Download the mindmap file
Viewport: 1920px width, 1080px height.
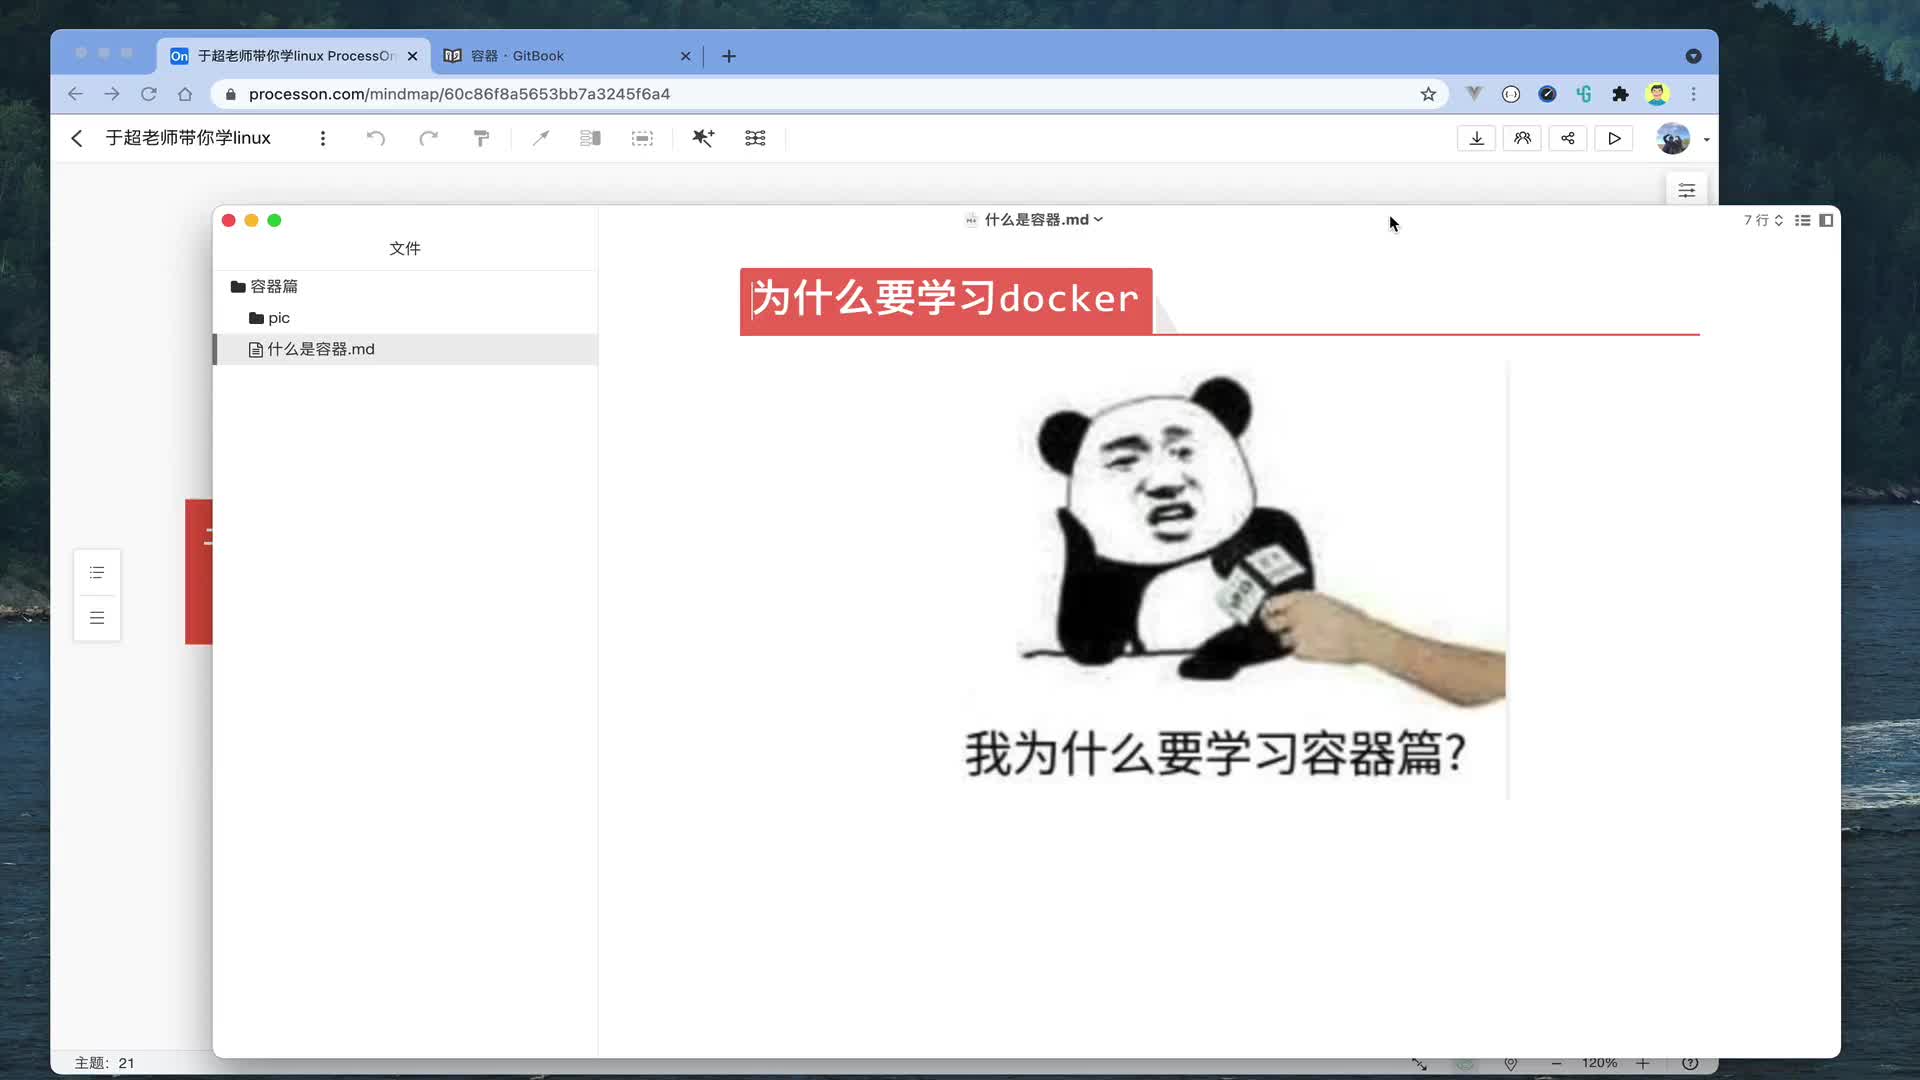click(1476, 138)
